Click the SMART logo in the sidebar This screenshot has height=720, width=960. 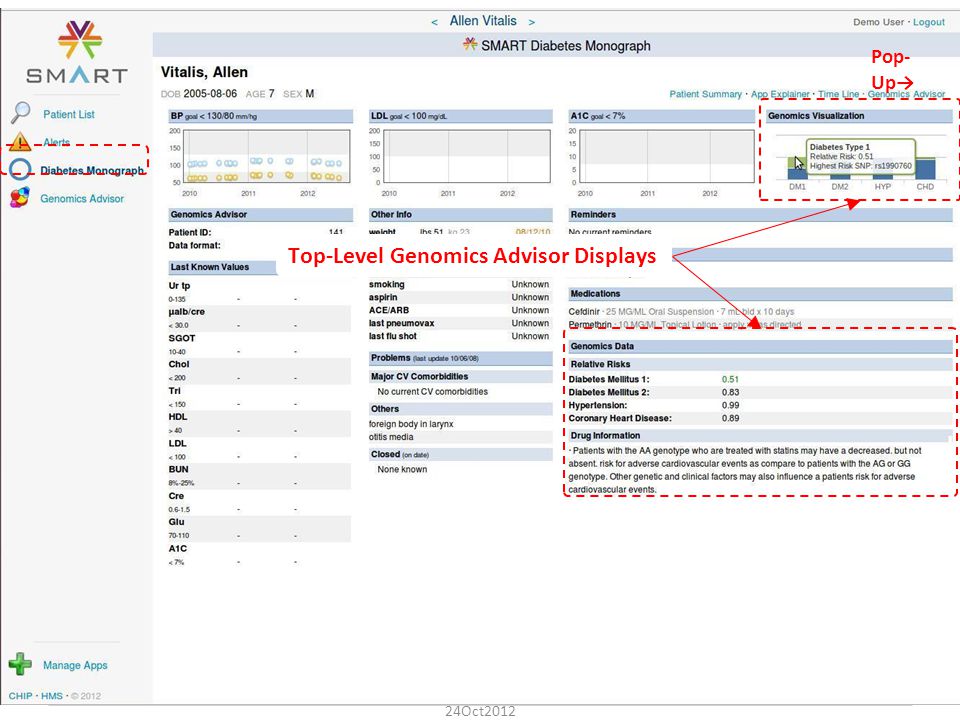78,52
